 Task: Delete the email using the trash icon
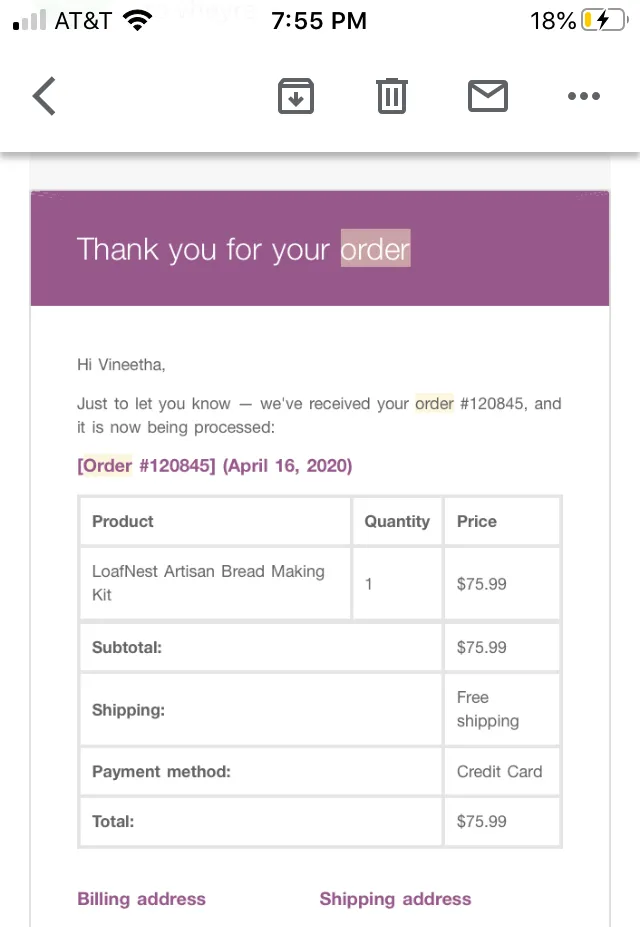[392, 96]
